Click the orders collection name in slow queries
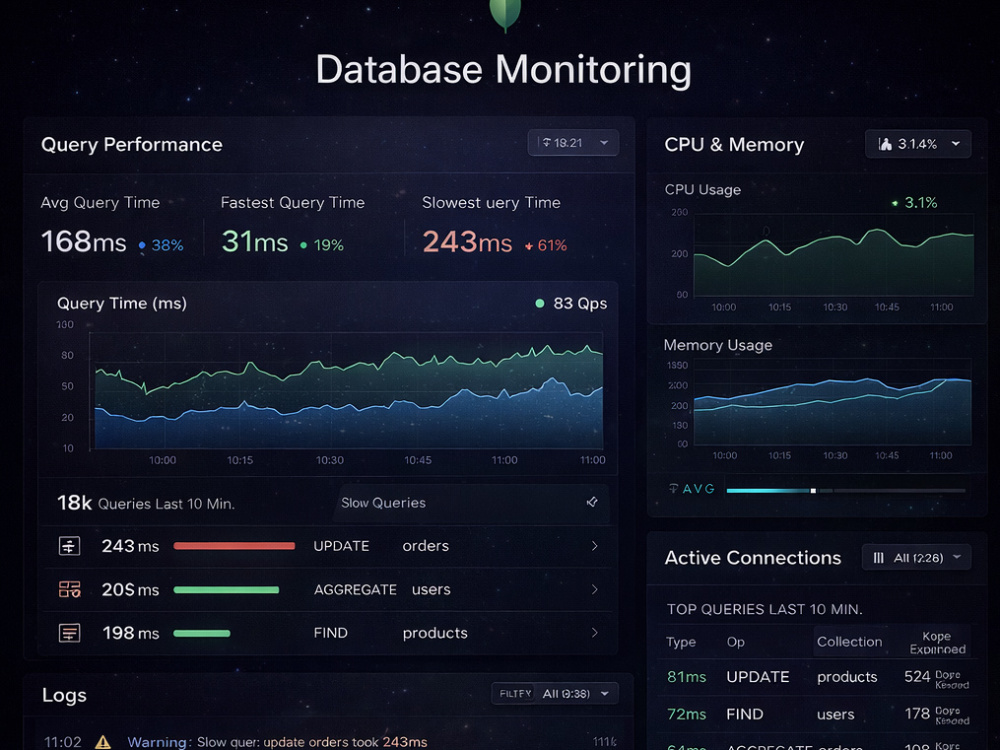This screenshot has height=750, width=1000. (x=425, y=546)
